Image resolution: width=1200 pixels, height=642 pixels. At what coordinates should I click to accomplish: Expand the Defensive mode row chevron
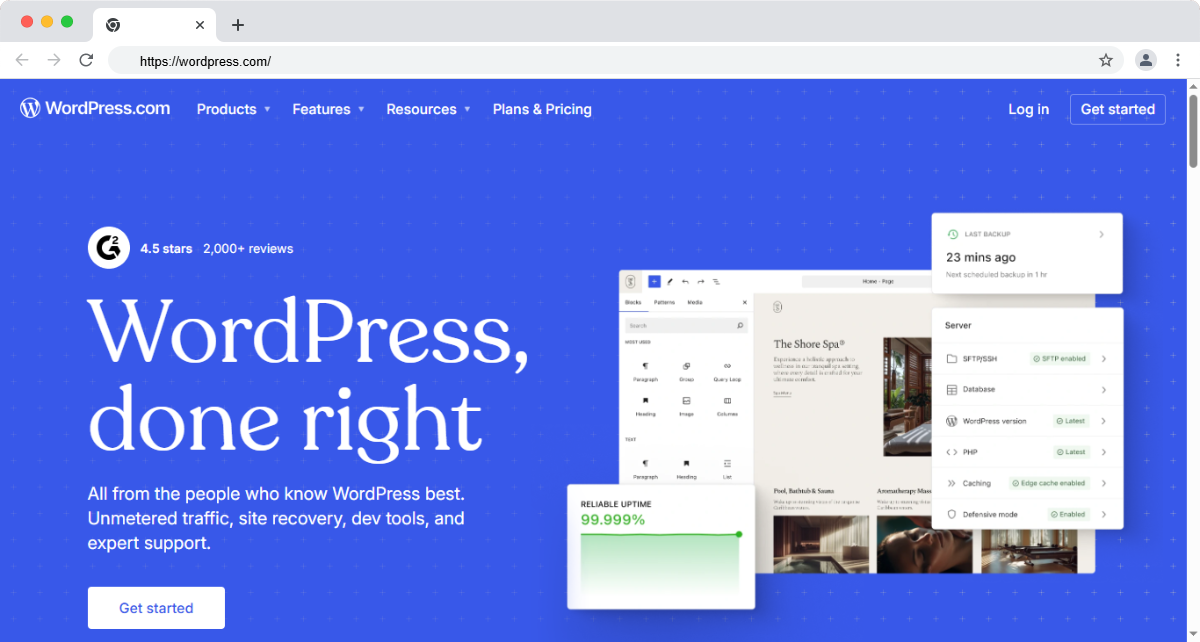1104,514
